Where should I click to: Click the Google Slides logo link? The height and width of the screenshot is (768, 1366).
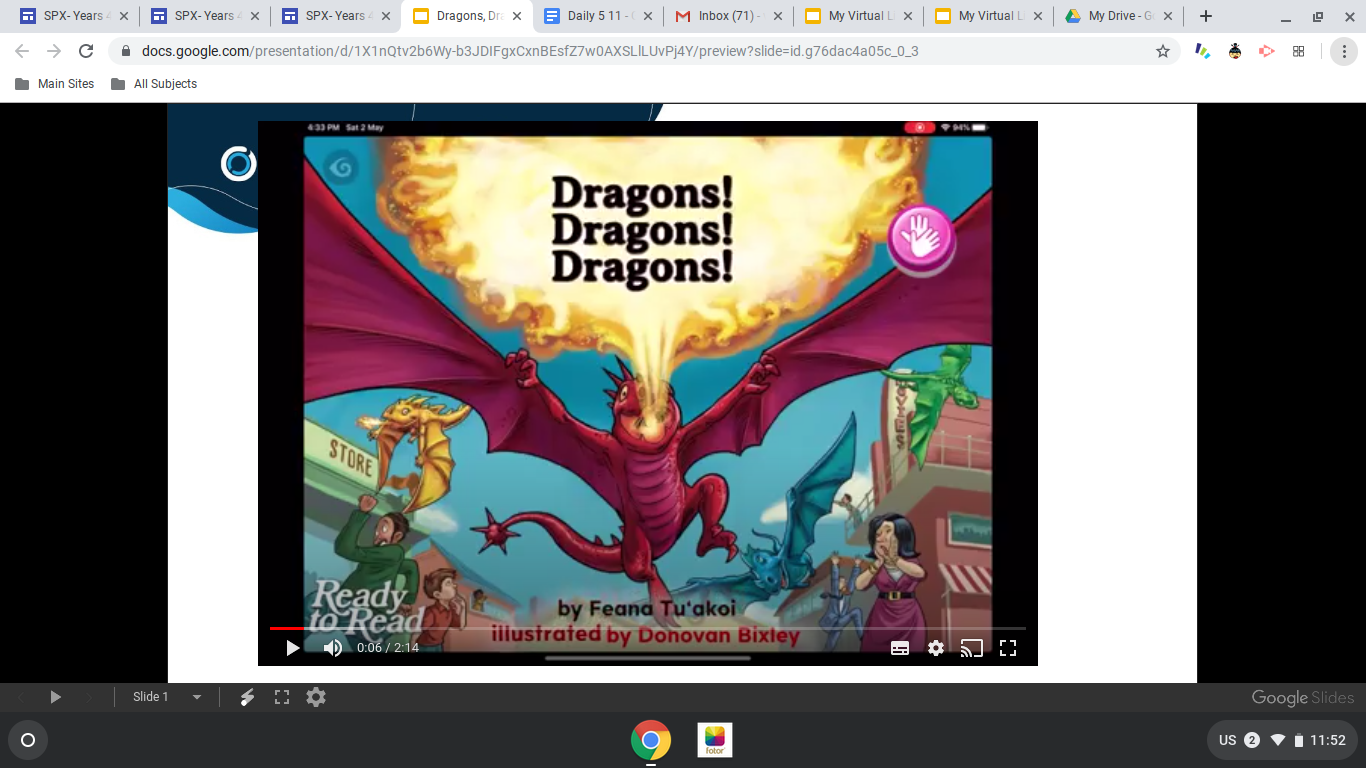[x=1303, y=698]
